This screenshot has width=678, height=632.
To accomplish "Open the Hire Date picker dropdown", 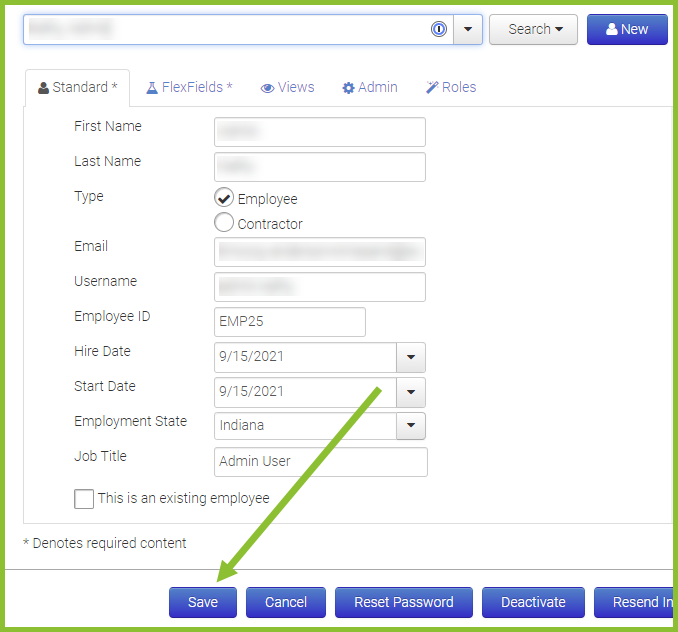I will 411,357.
